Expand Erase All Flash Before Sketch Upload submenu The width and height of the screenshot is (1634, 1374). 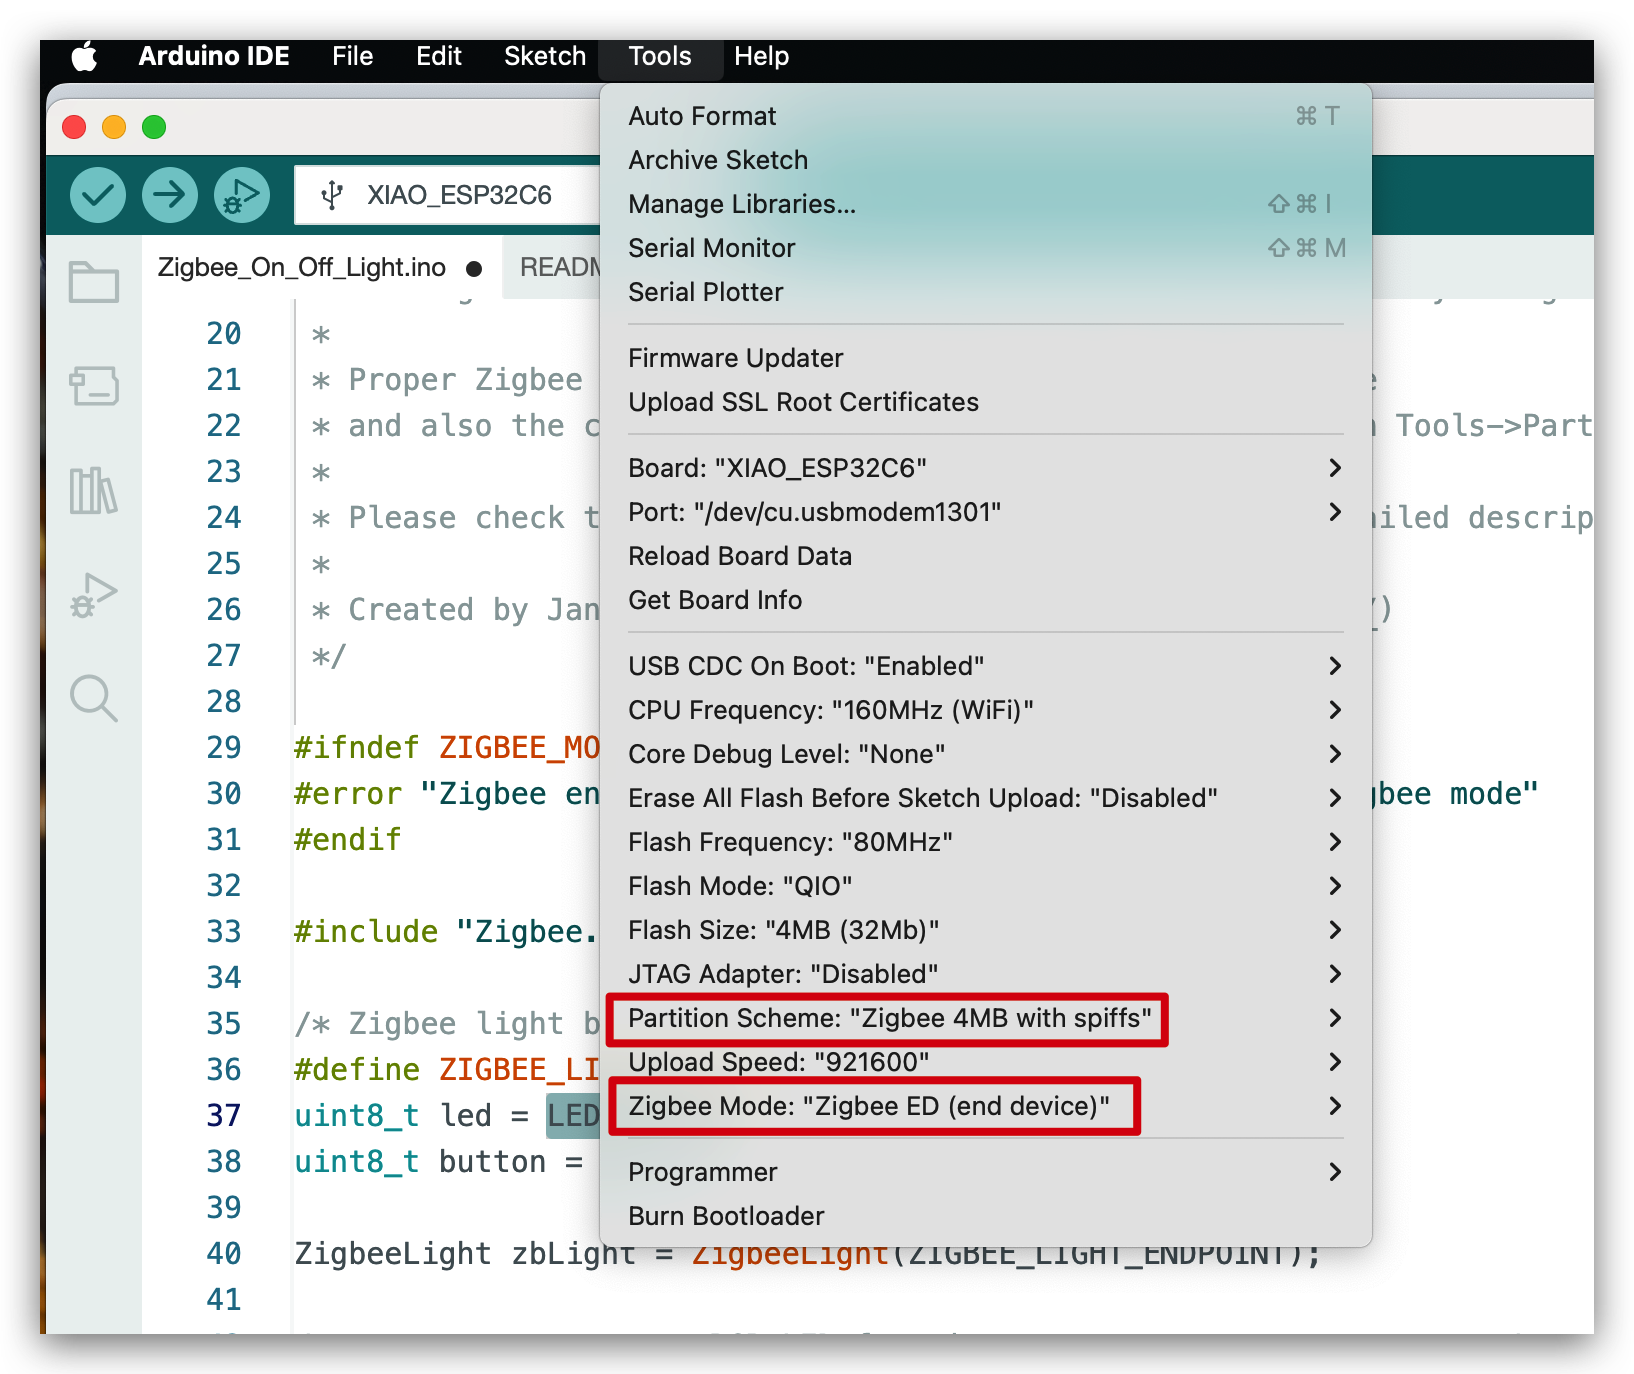click(986, 798)
